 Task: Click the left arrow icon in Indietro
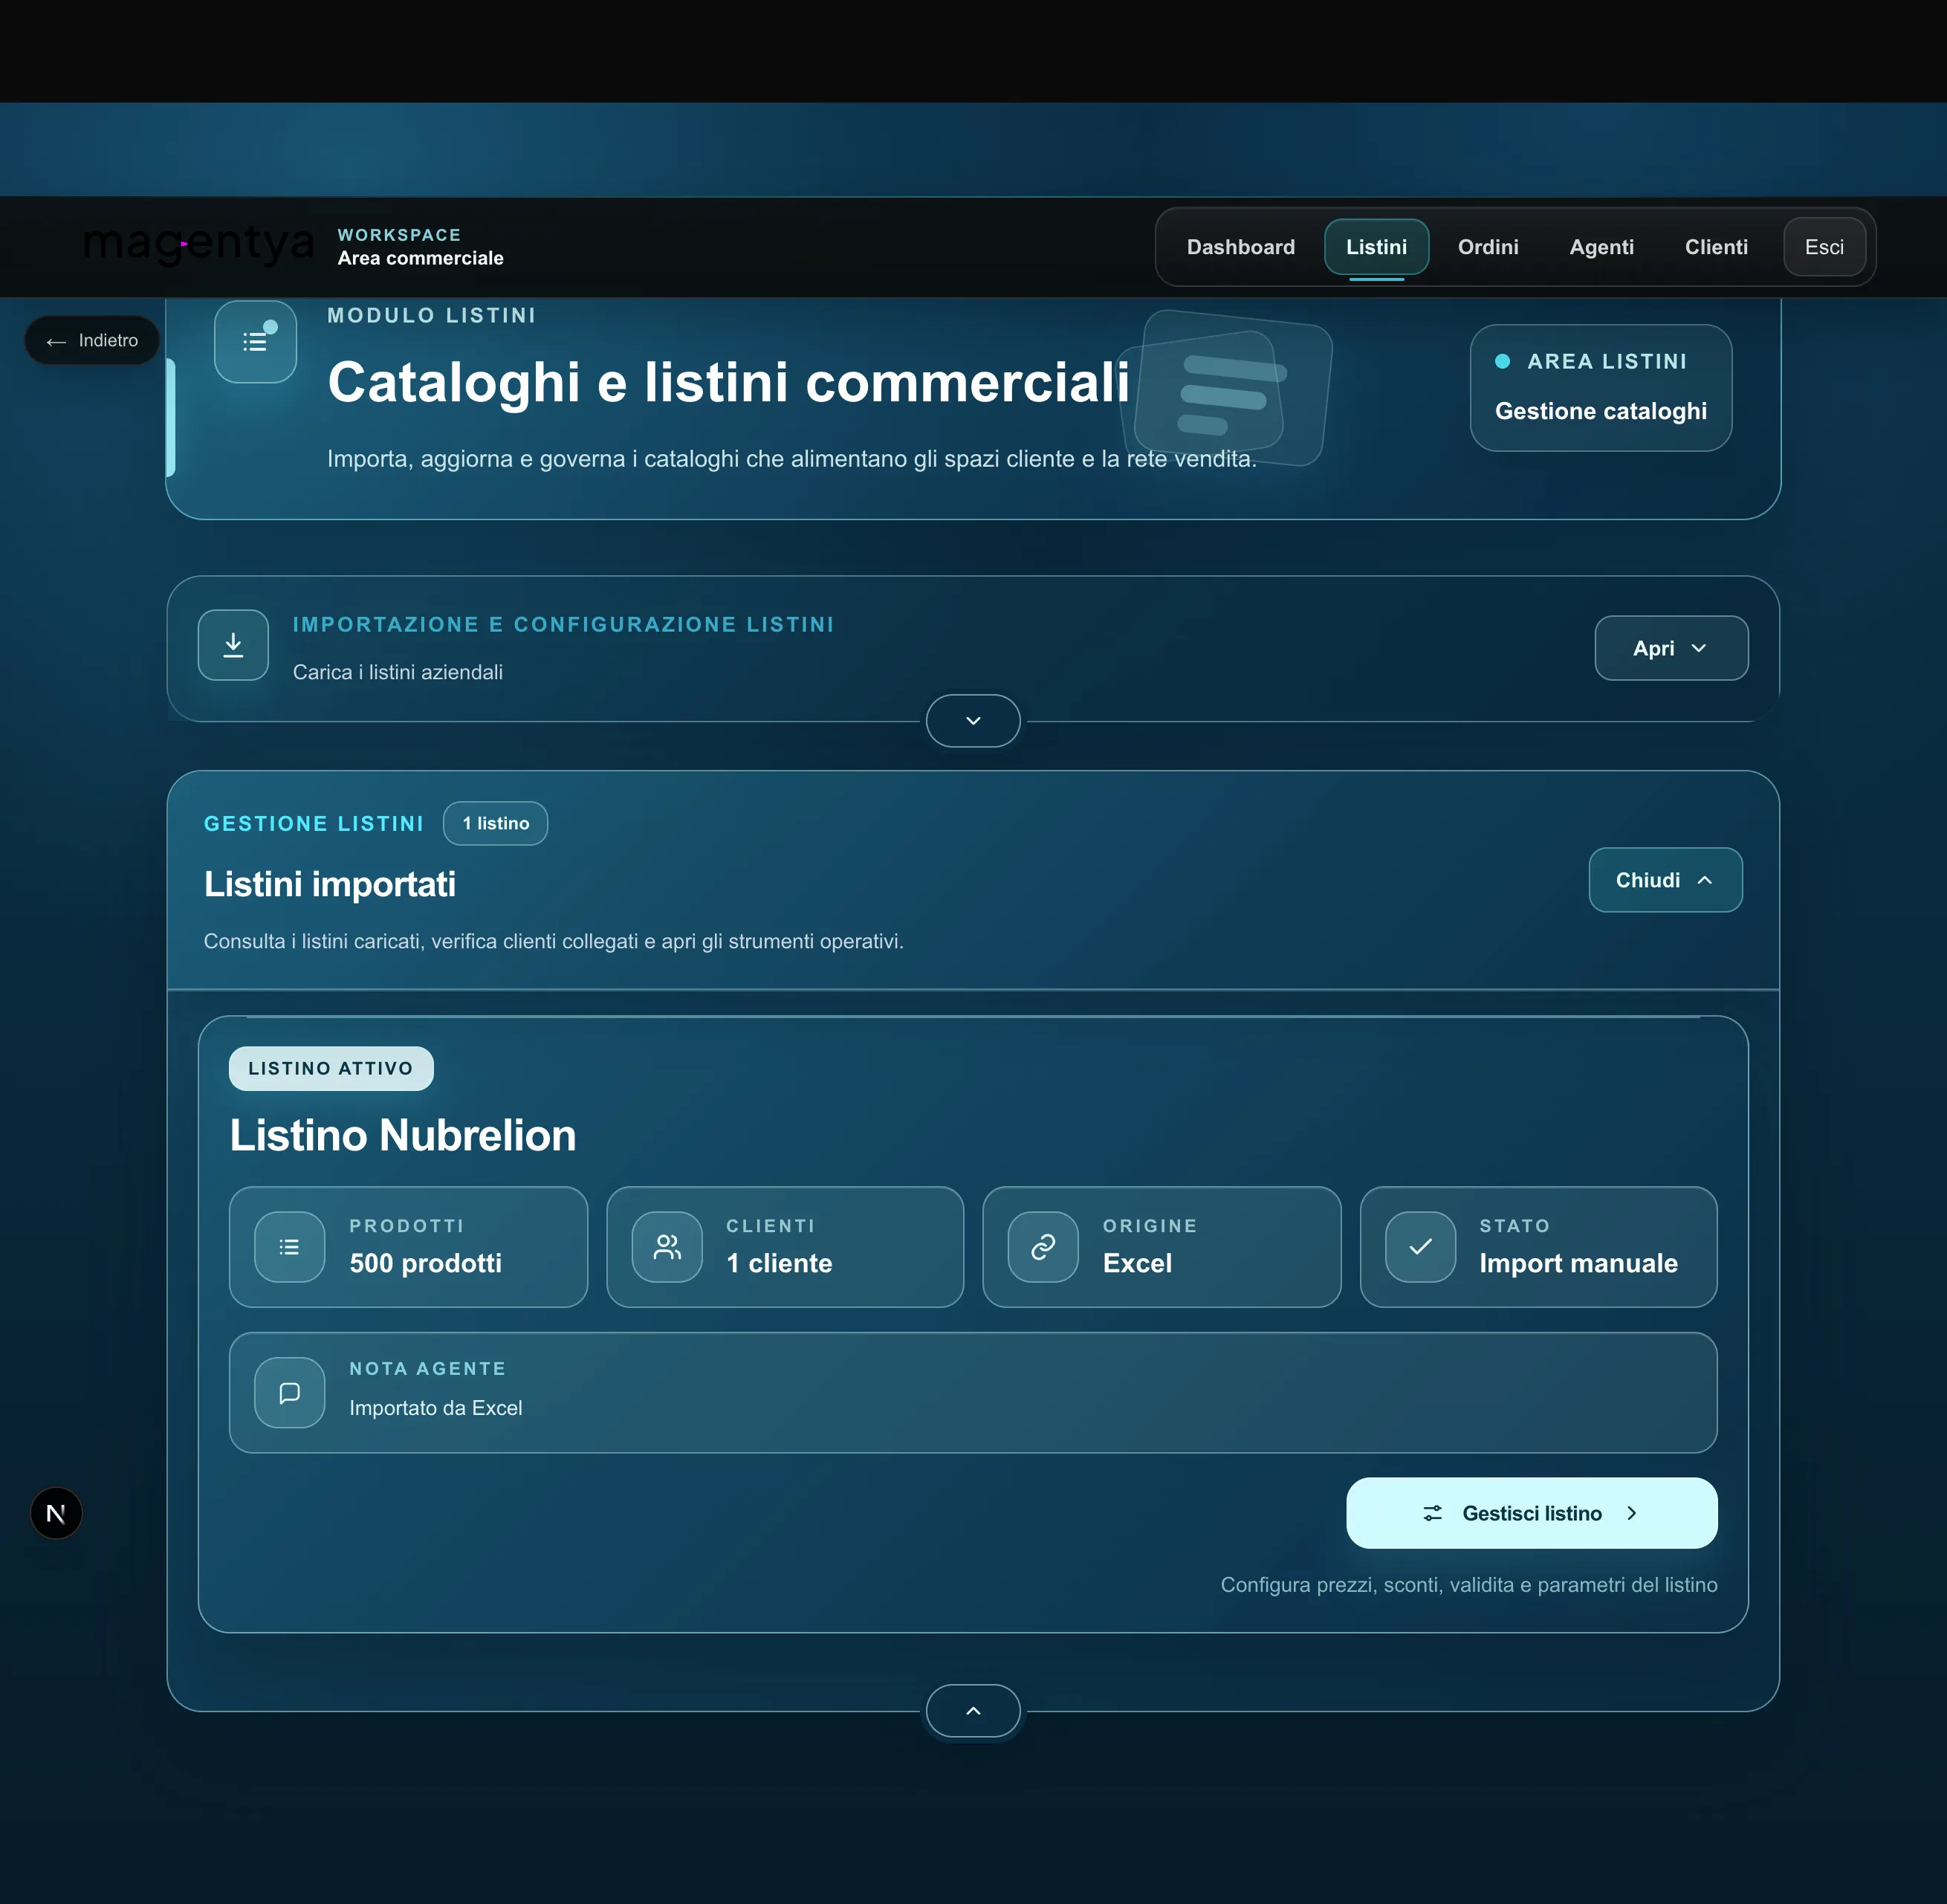56,342
